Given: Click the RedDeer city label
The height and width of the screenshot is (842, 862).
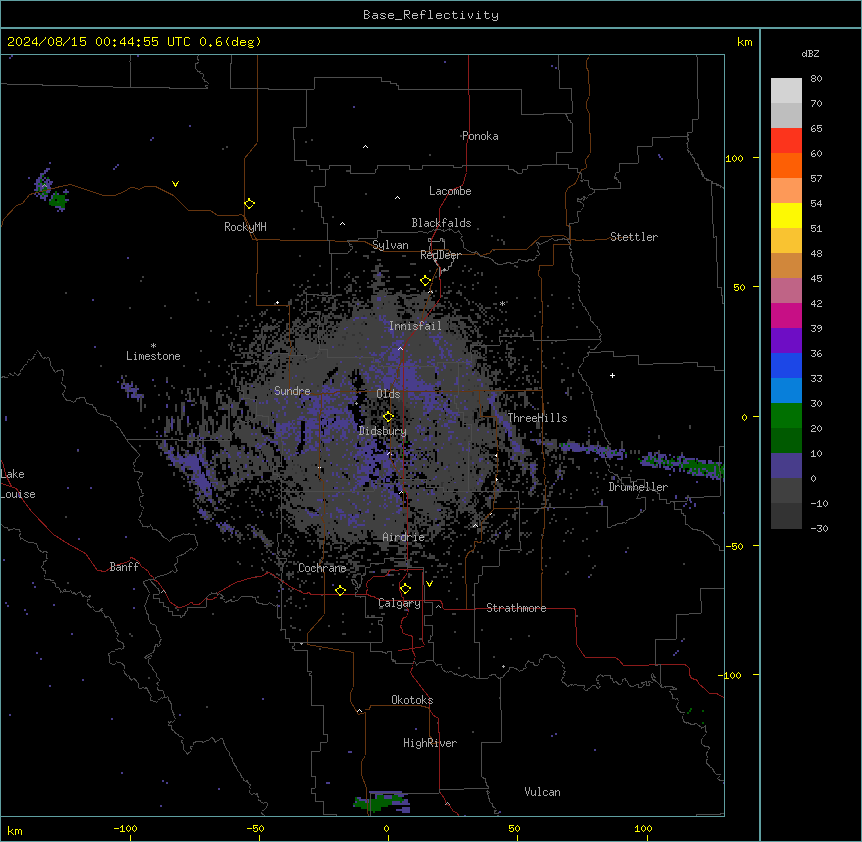Looking at the screenshot, I should pyautogui.click(x=440, y=255).
